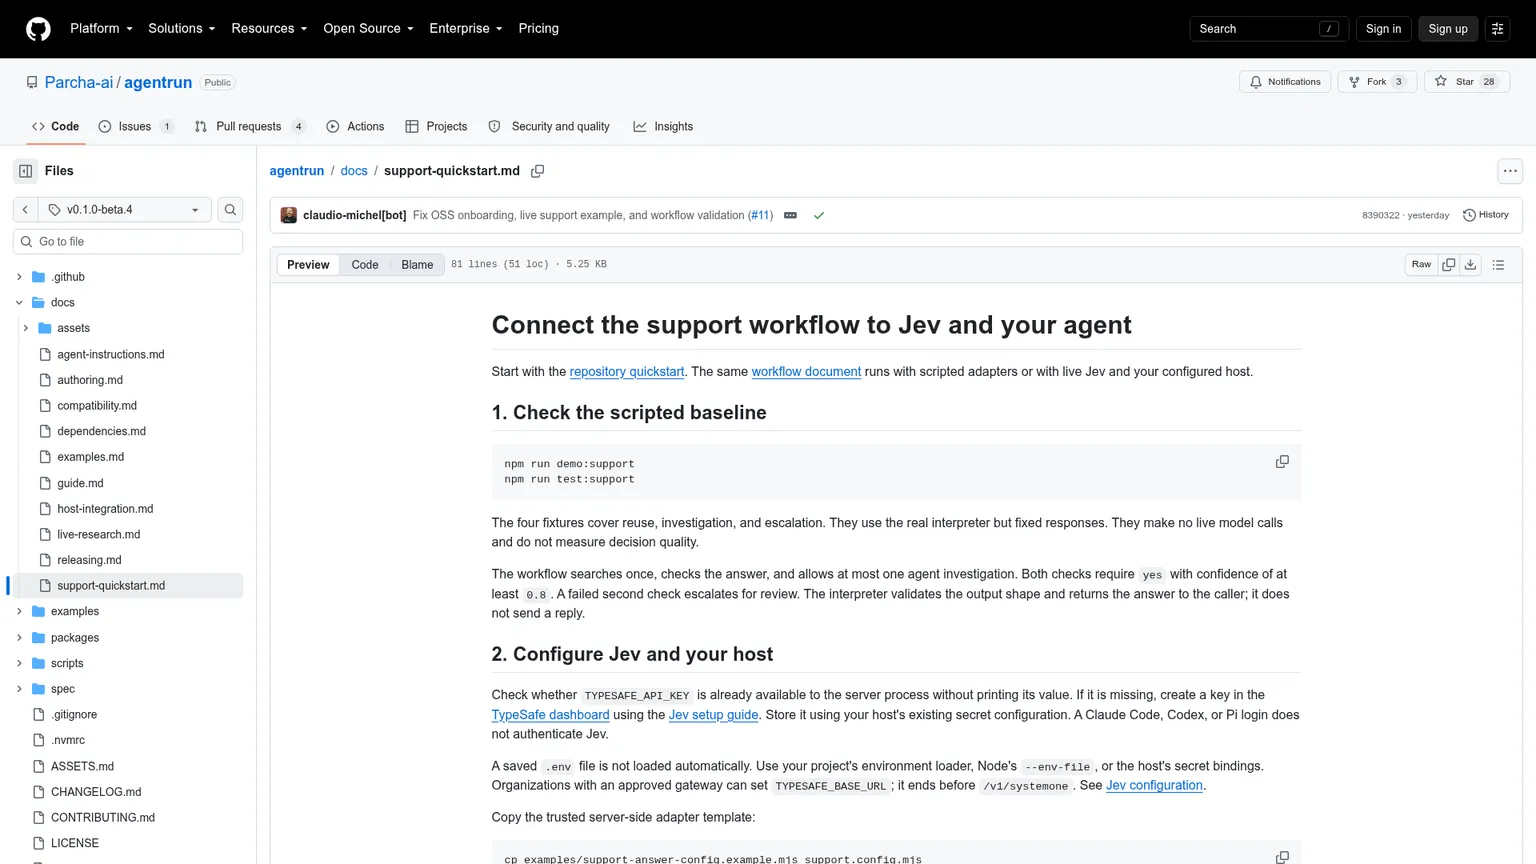
Task: Open the Actions tab
Action: 355,127
